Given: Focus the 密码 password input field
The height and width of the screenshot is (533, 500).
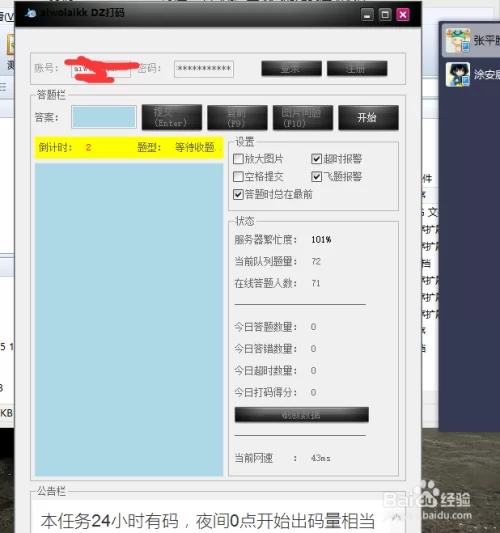Looking at the screenshot, I should pyautogui.click(x=204, y=69).
